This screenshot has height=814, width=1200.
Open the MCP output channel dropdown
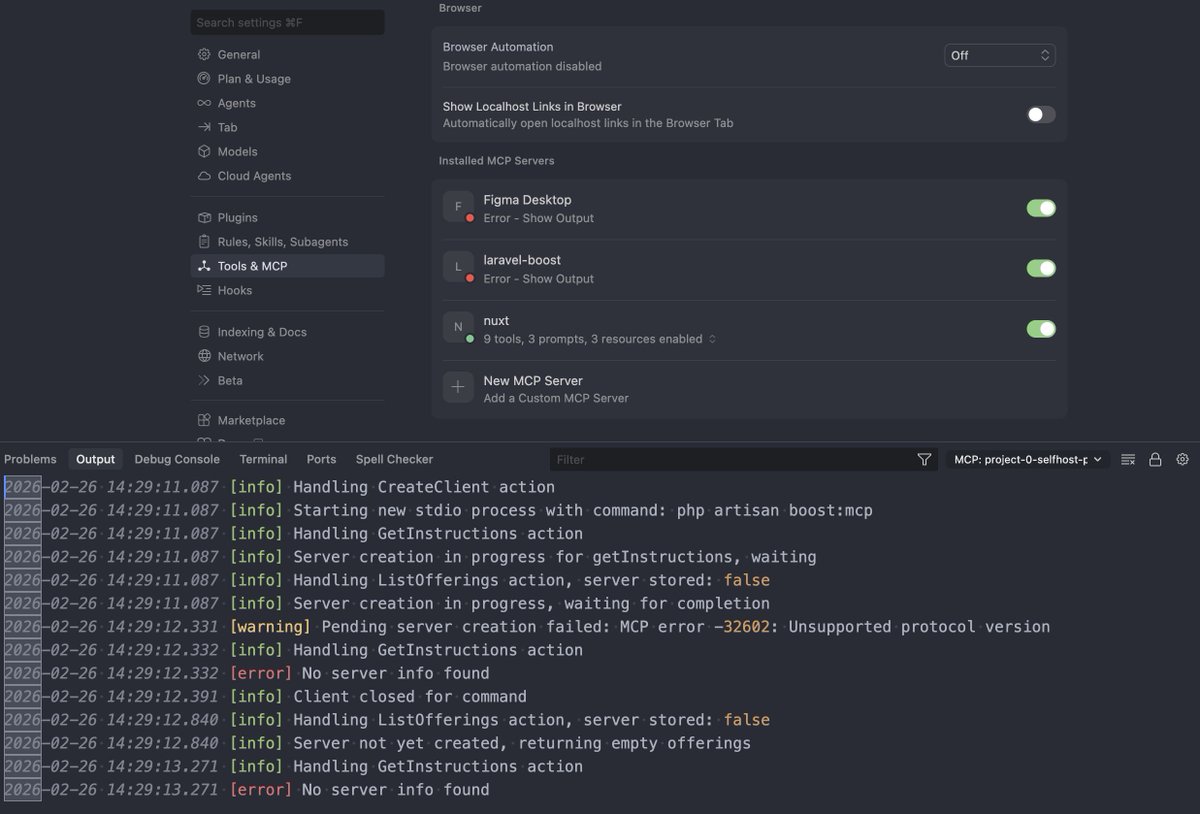coord(1028,459)
